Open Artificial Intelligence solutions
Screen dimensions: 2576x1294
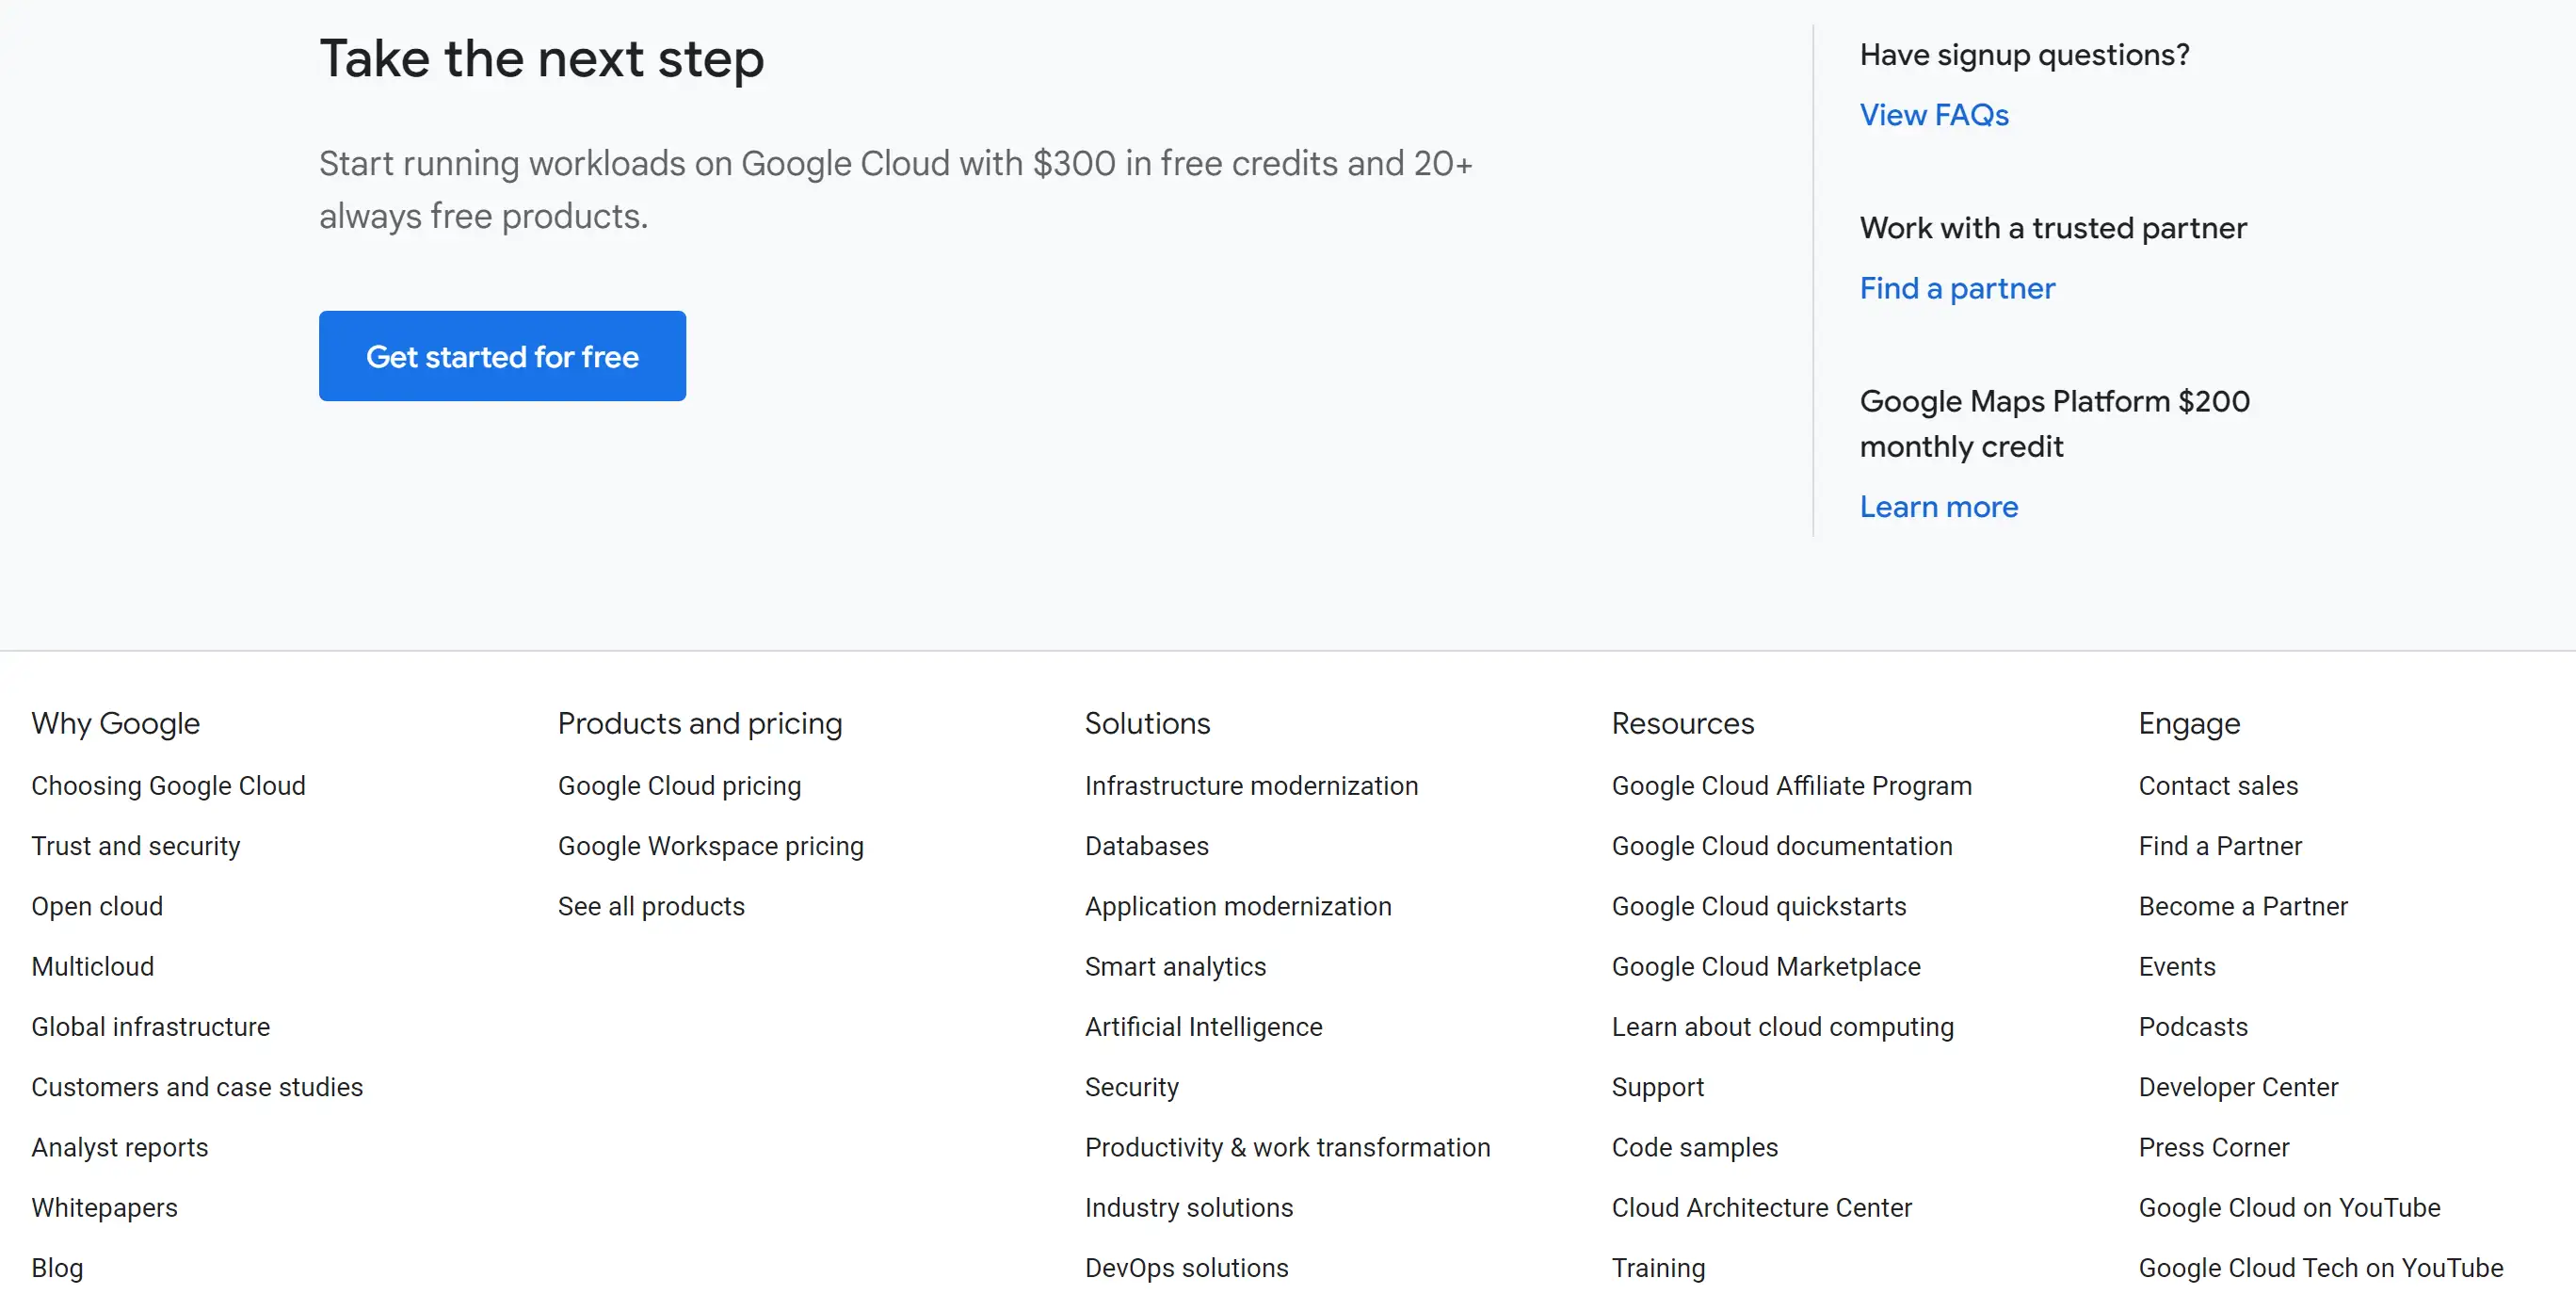coord(1203,1027)
